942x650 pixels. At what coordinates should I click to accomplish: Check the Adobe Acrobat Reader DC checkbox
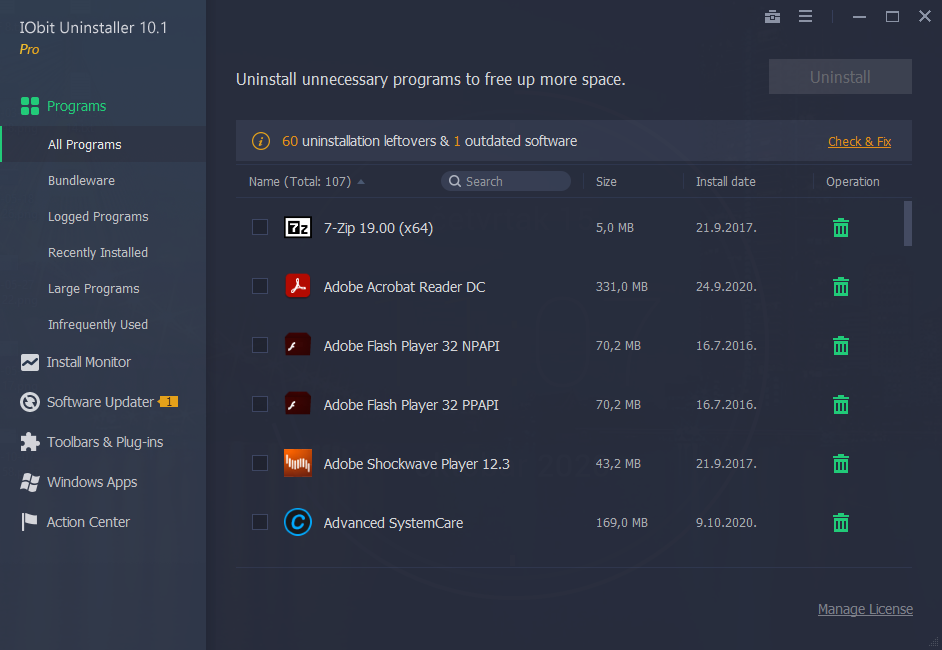[x=260, y=286]
